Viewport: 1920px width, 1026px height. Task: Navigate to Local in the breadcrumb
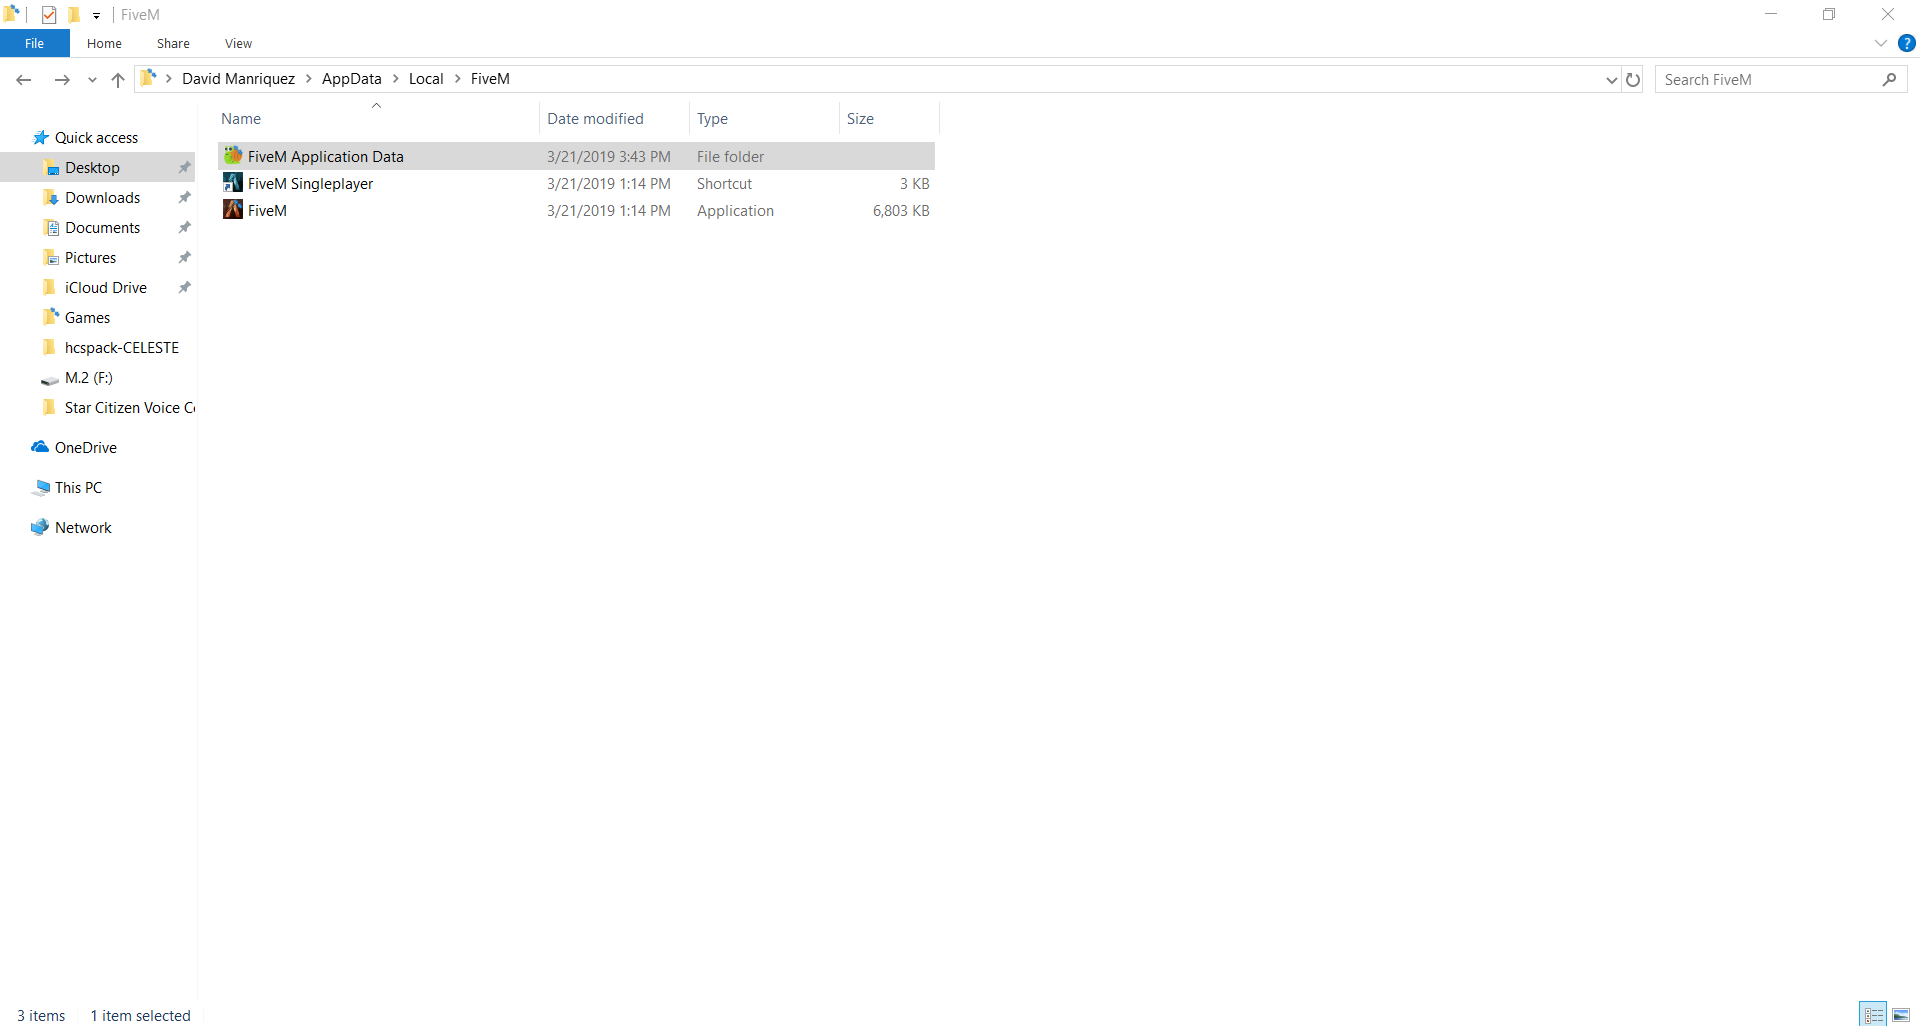click(426, 79)
